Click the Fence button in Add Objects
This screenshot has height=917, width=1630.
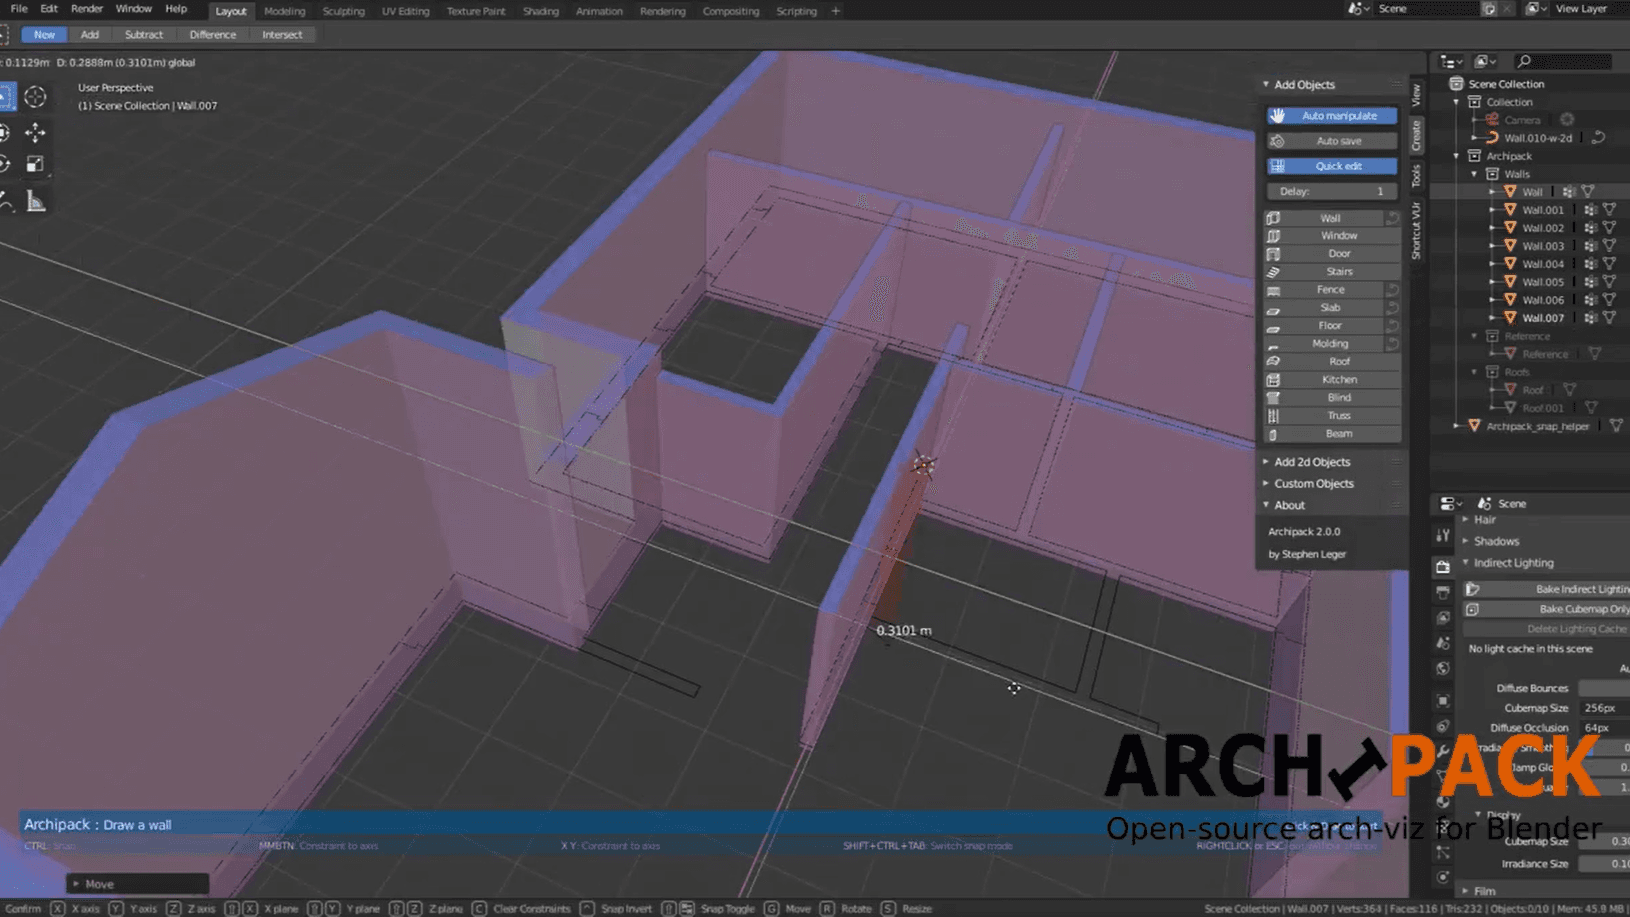(x=1325, y=290)
